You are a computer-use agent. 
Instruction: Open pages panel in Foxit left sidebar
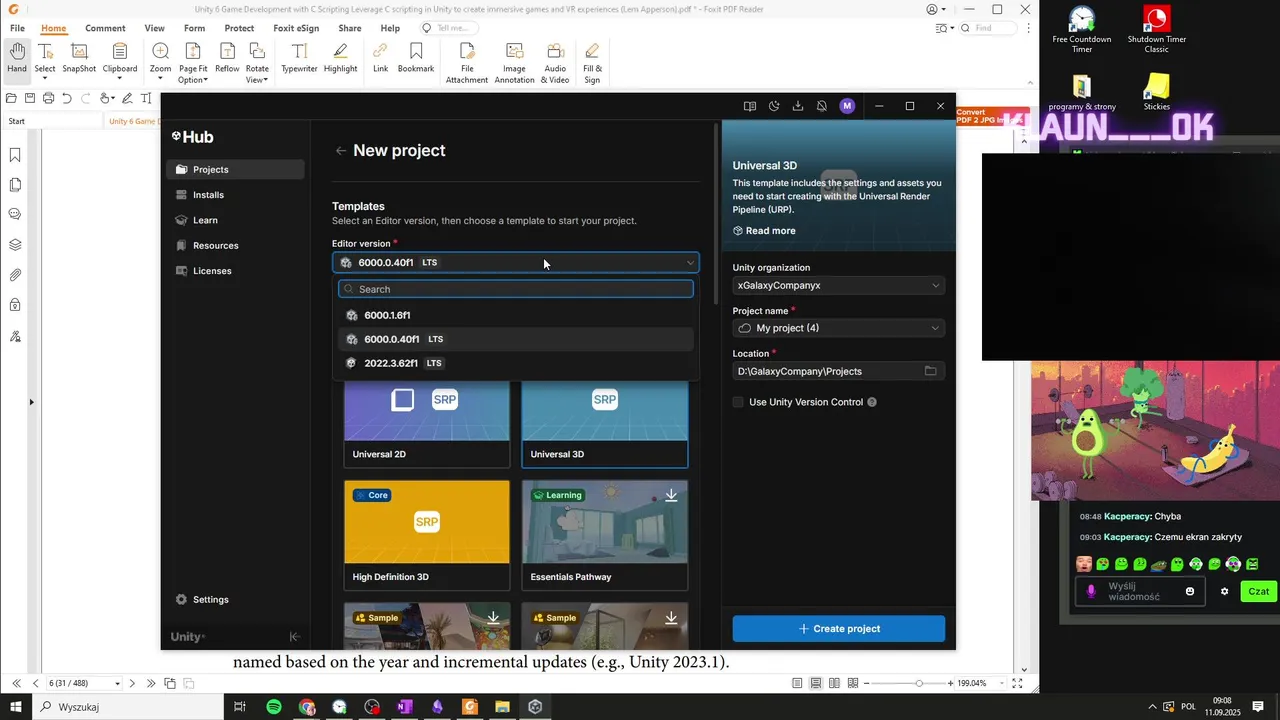15,185
